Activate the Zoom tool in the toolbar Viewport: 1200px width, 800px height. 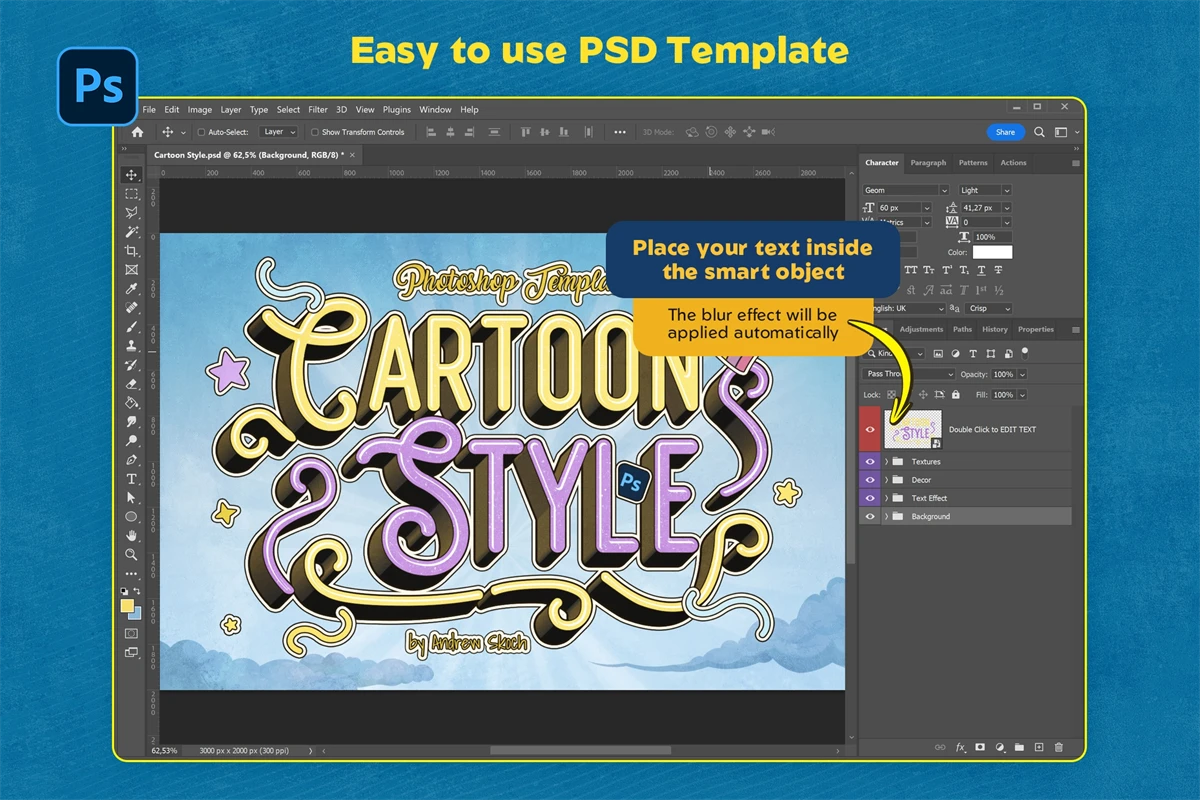coord(131,554)
